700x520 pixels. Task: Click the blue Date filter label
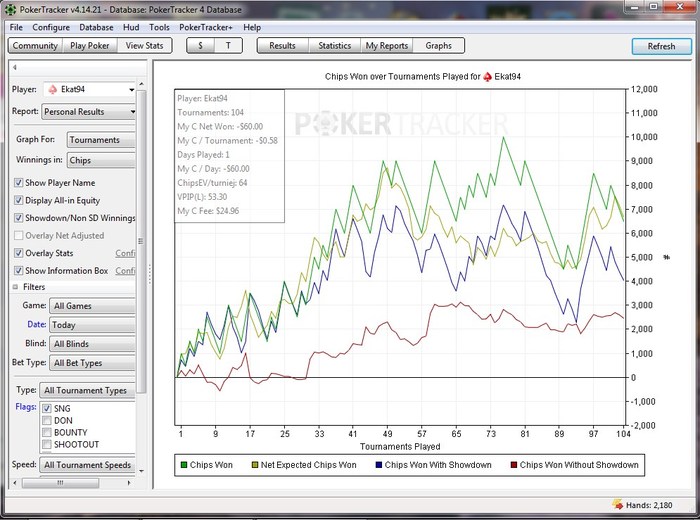point(37,324)
